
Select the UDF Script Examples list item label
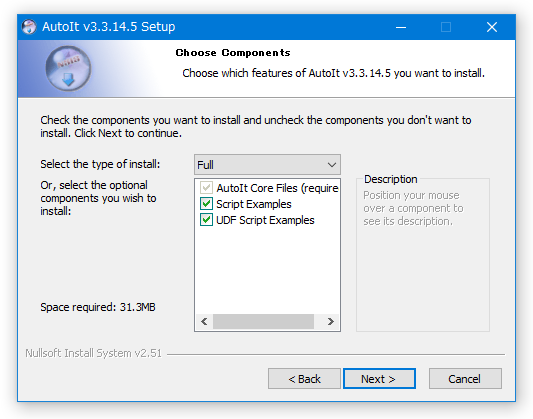pos(265,220)
